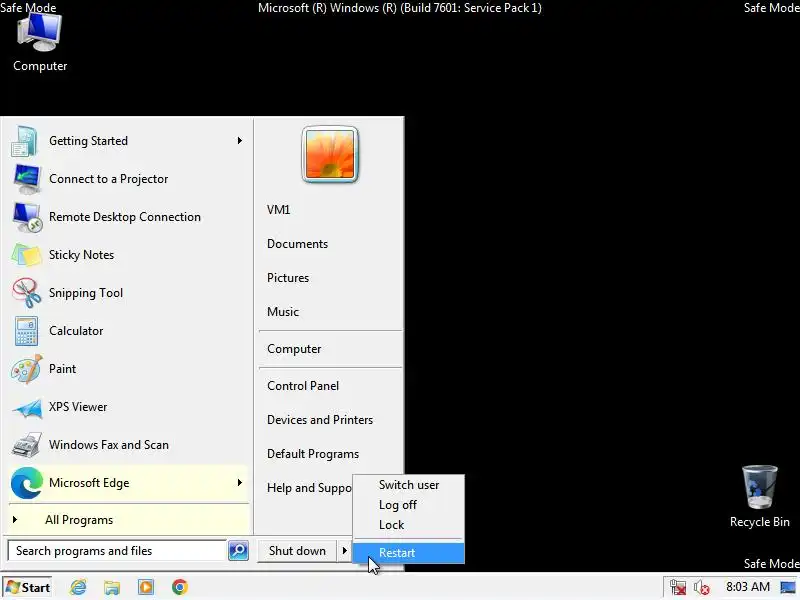Open Computer in the Start menu right pane
The image size is (800, 600).
click(294, 349)
